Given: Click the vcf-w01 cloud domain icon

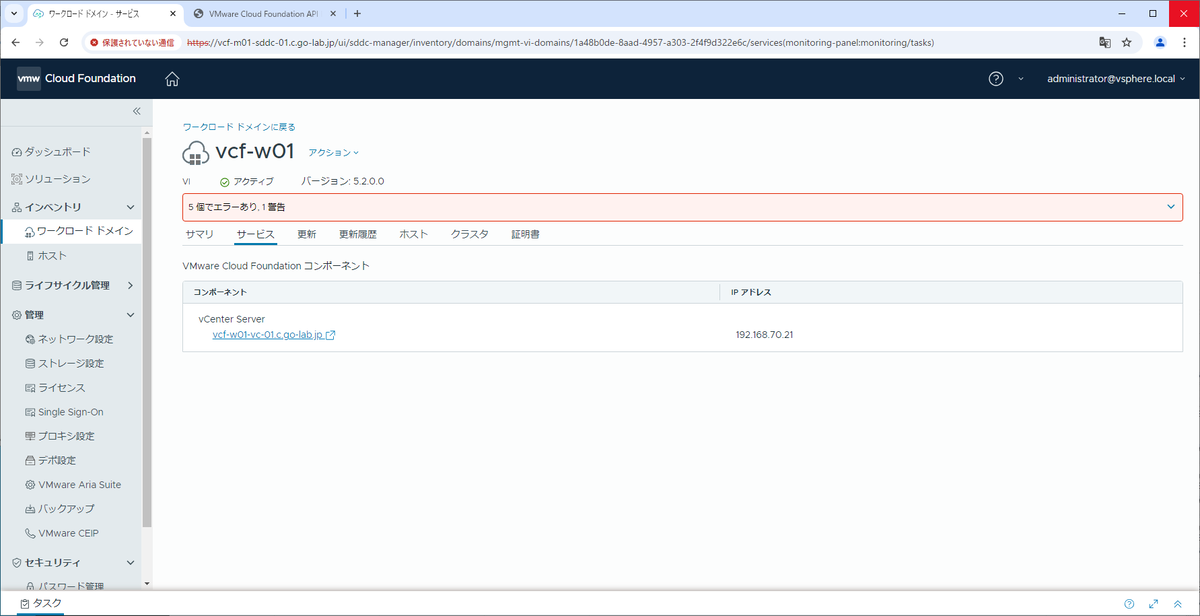Looking at the screenshot, I should (x=196, y=152).
